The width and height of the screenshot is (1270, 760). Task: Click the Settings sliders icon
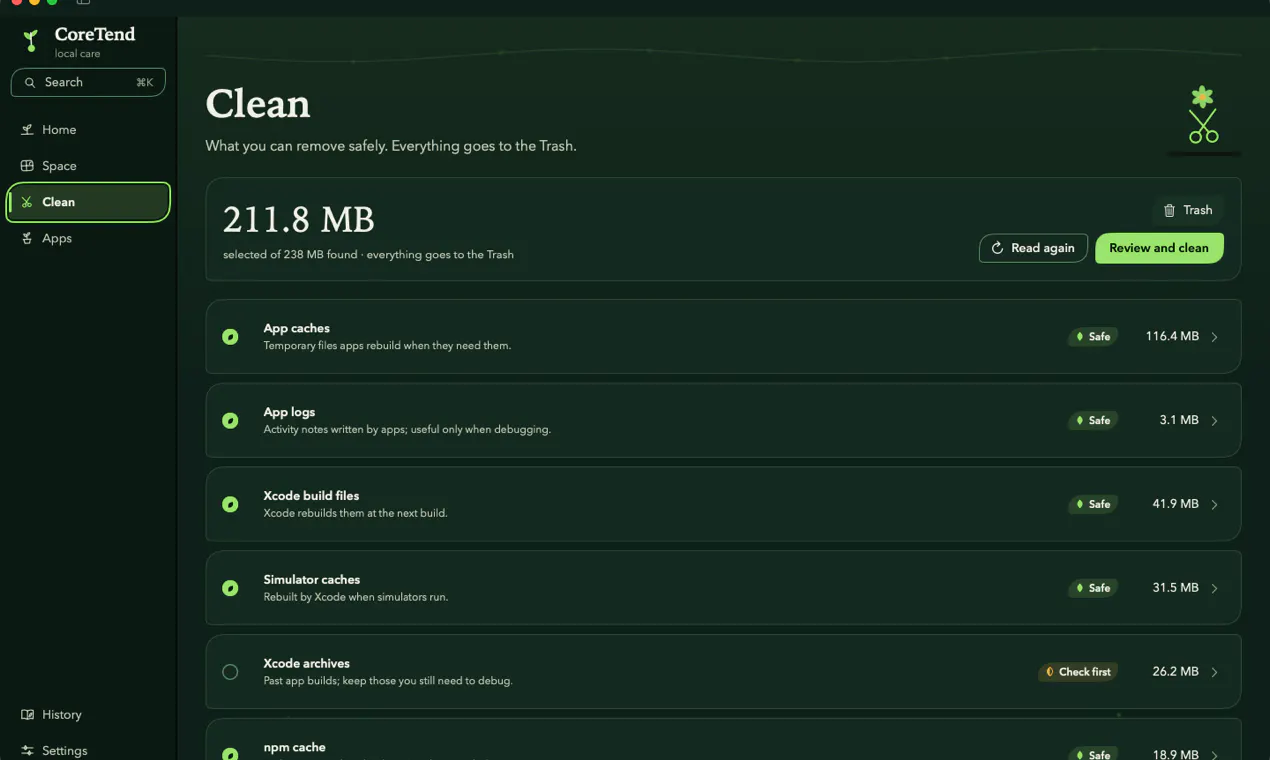(27, 751)
